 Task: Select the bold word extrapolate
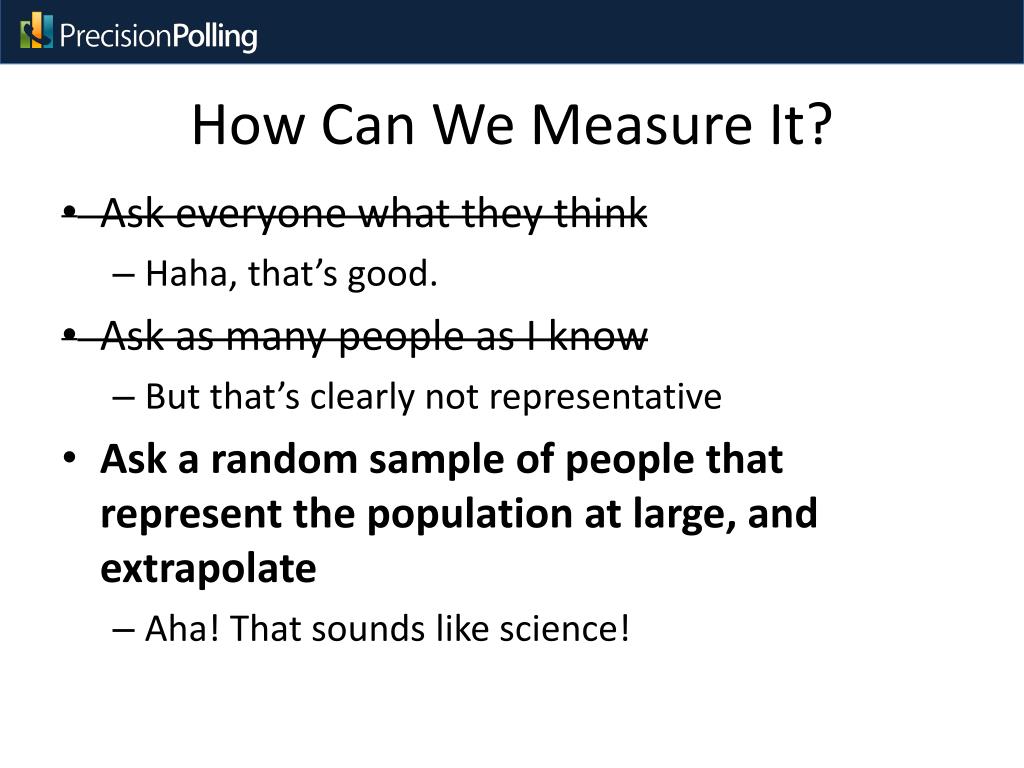(x=208, y=568)
